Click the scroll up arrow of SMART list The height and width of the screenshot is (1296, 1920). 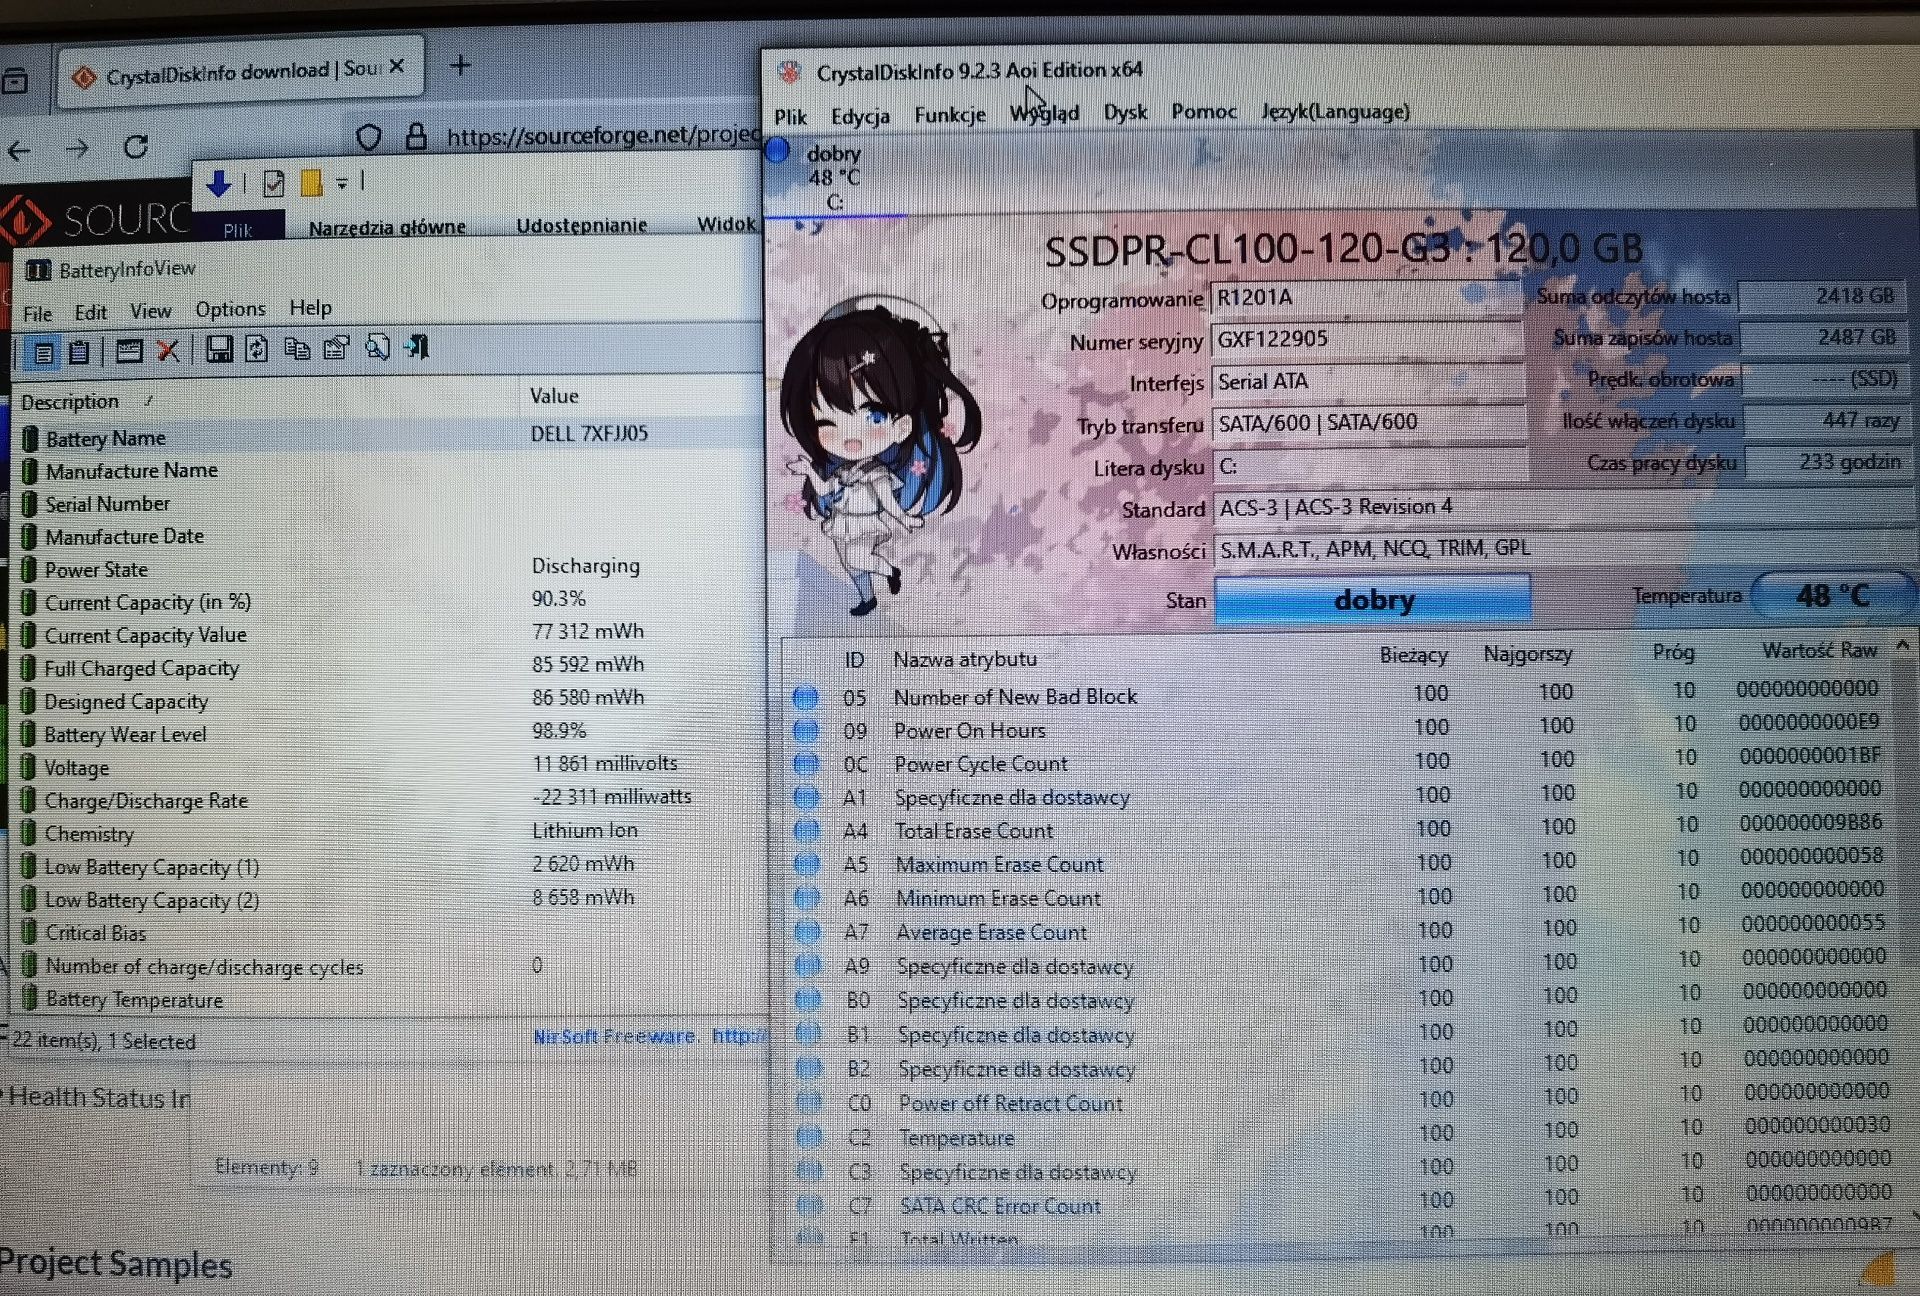[x=1903, y=646]
